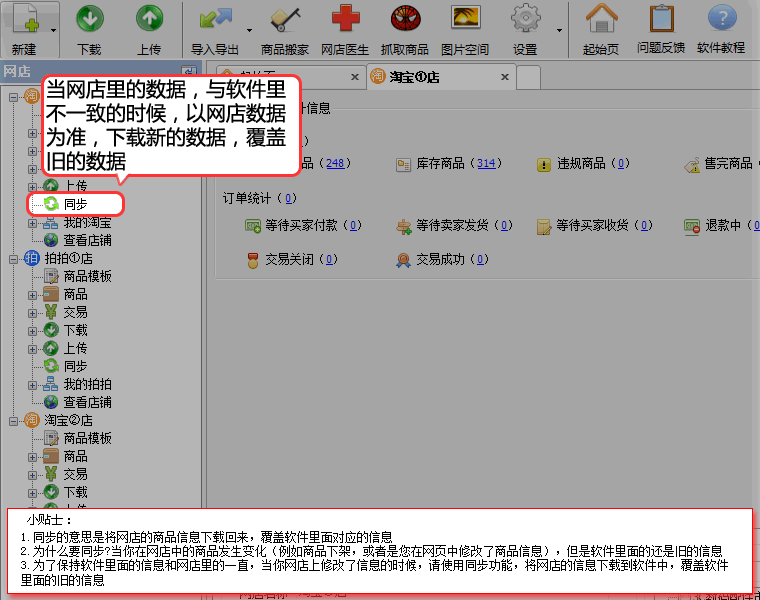This screenshot has height=600, width=760.
Task: Expand the 下载 node under 拍拍①店
Action: point(32,331)
